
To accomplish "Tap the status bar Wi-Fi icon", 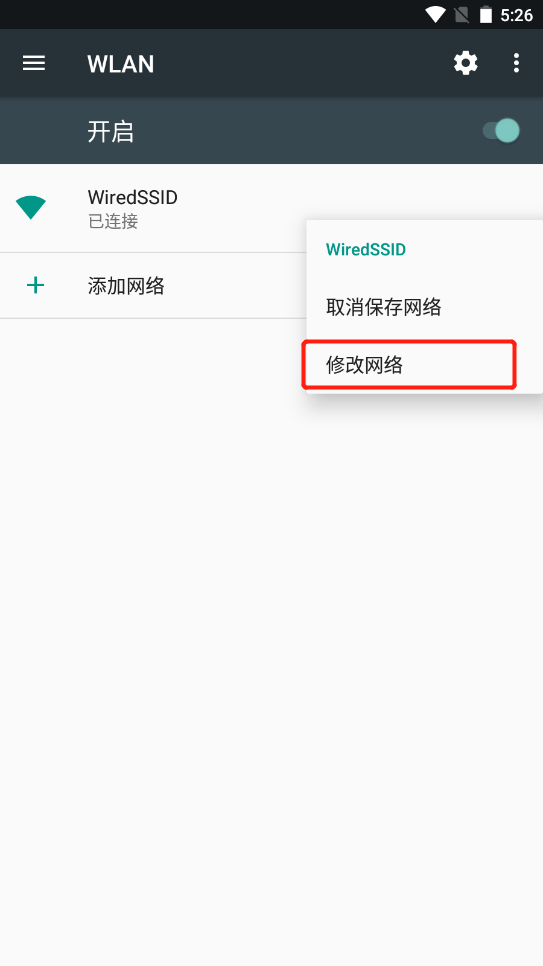I will point(435,15).
